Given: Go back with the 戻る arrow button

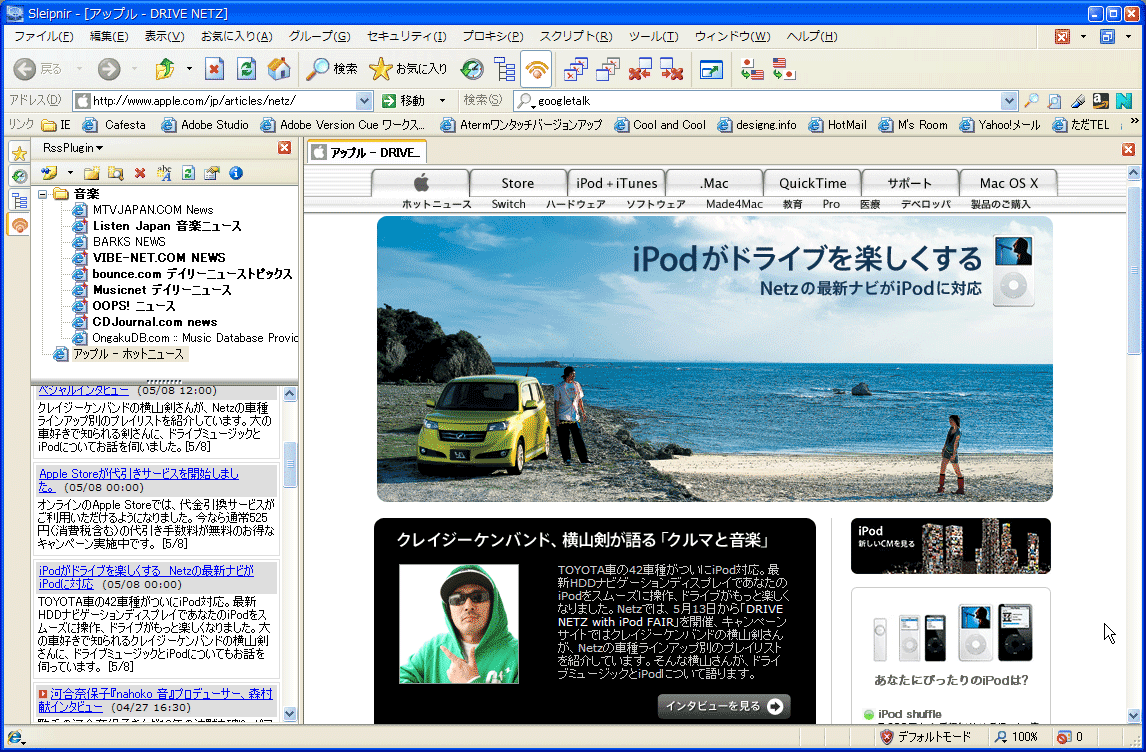Looking at the screenshot, I should click(x=38, y=69).
